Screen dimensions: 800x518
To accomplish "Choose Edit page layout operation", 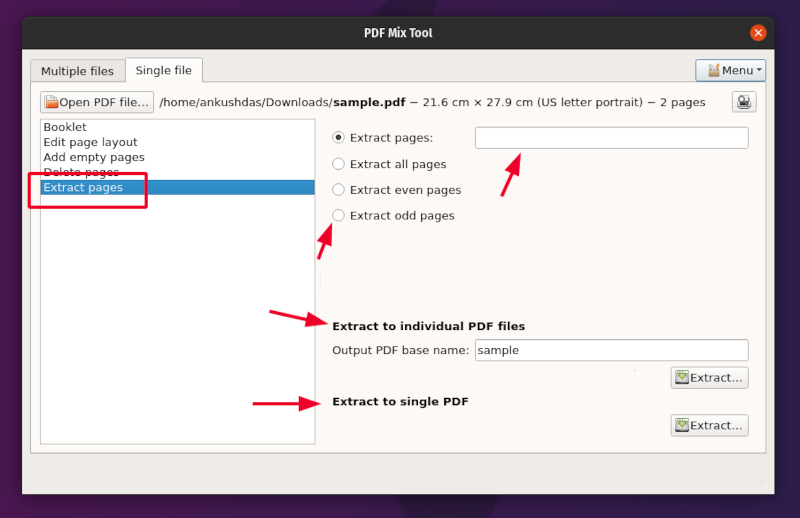I will click(x=90, y=143).
